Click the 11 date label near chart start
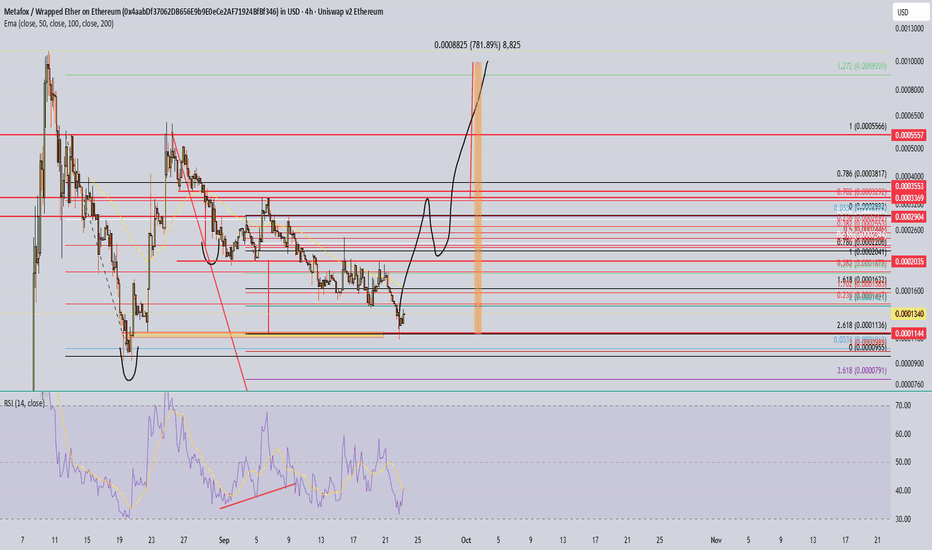This screenshot has width=932, height=550. click(55, 540)
